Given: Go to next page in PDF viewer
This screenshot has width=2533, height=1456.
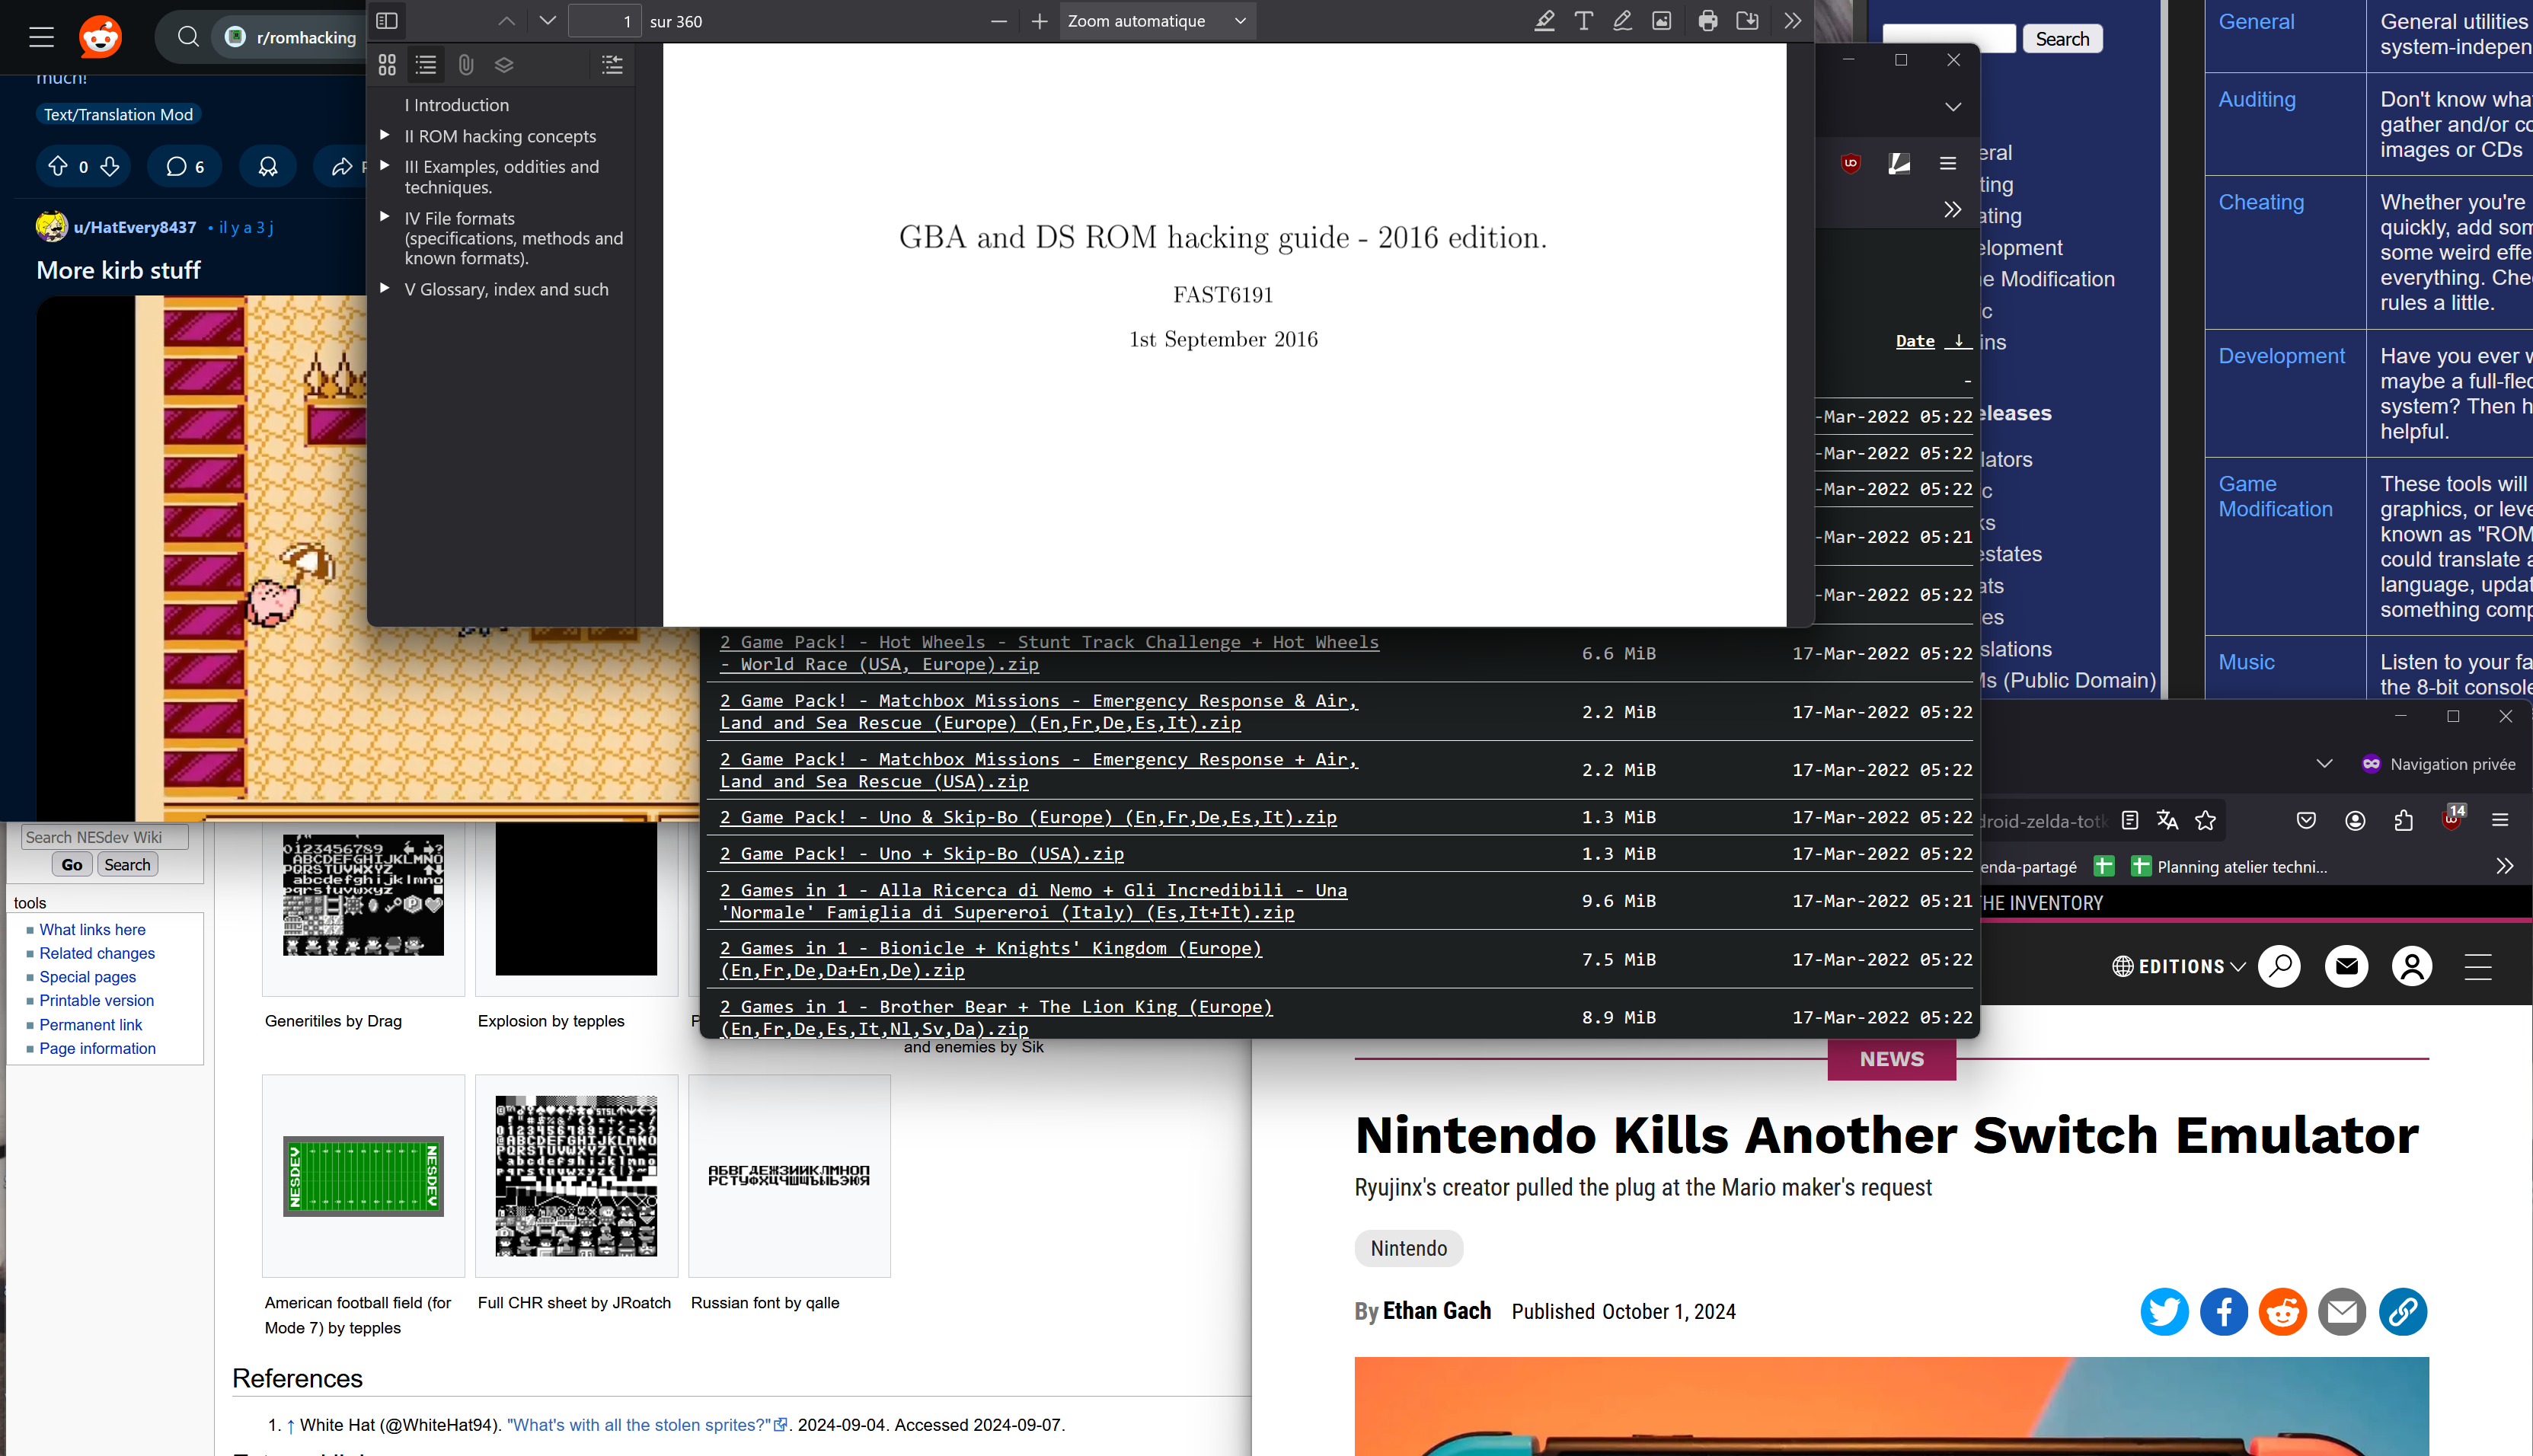Looking at the screenshot, I should (x=547, y=21).
